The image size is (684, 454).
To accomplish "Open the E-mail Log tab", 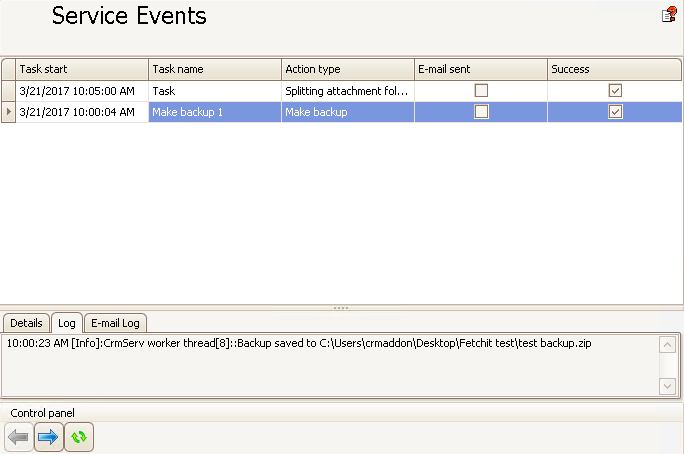I will tap(115, 323).
